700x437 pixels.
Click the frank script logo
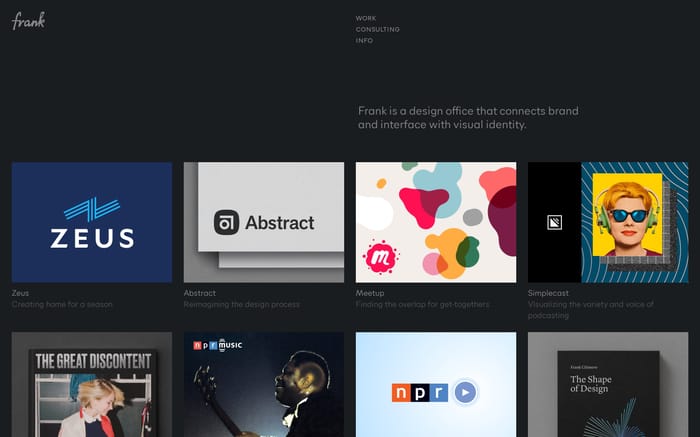(29, 21)
